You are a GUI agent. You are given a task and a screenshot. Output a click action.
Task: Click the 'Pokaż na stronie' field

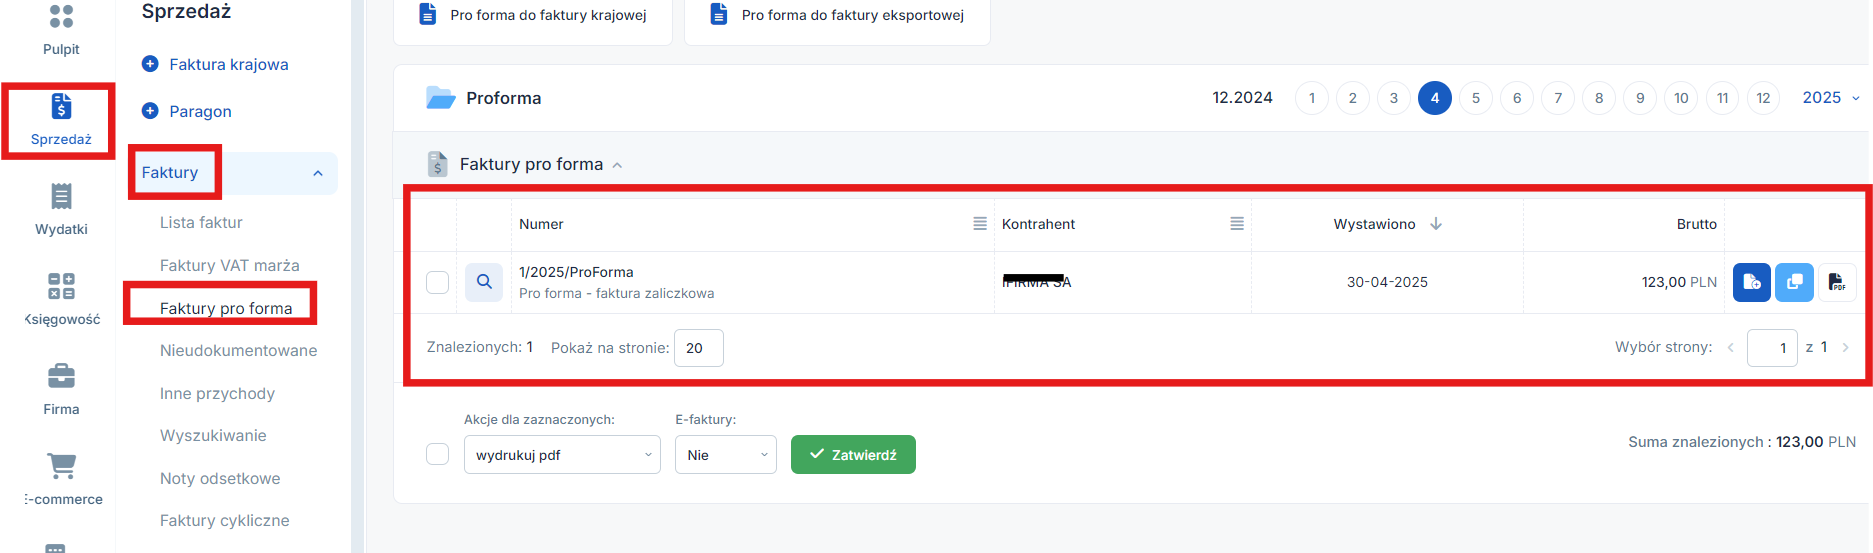(x=699, y=348)
